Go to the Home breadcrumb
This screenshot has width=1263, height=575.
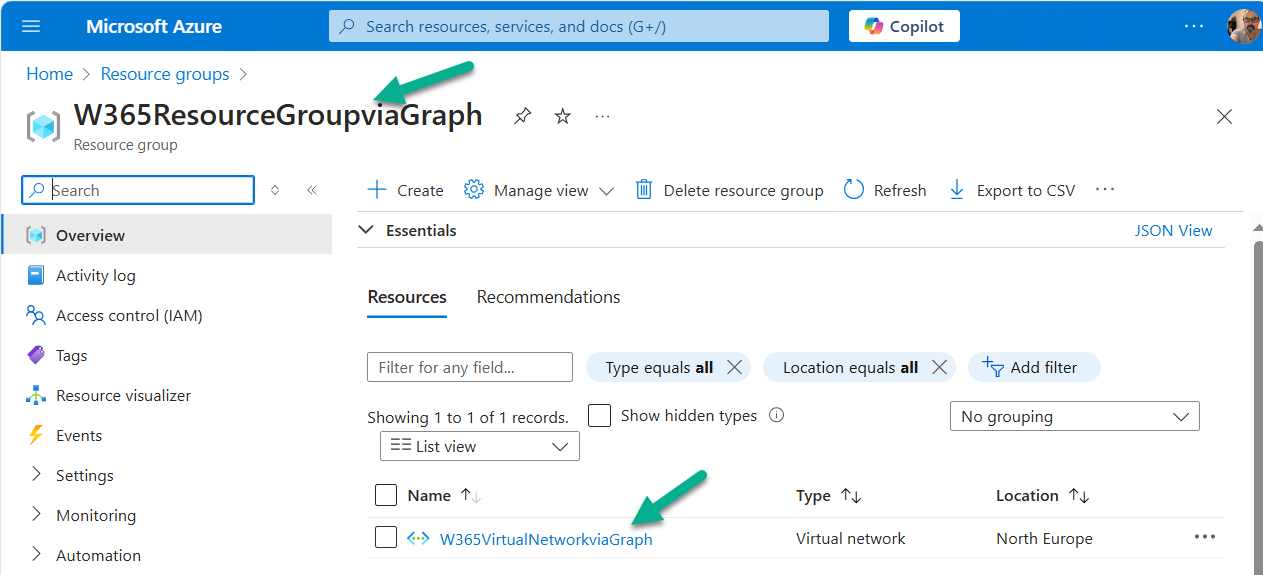pyautogui.click(x=49, y=74)
